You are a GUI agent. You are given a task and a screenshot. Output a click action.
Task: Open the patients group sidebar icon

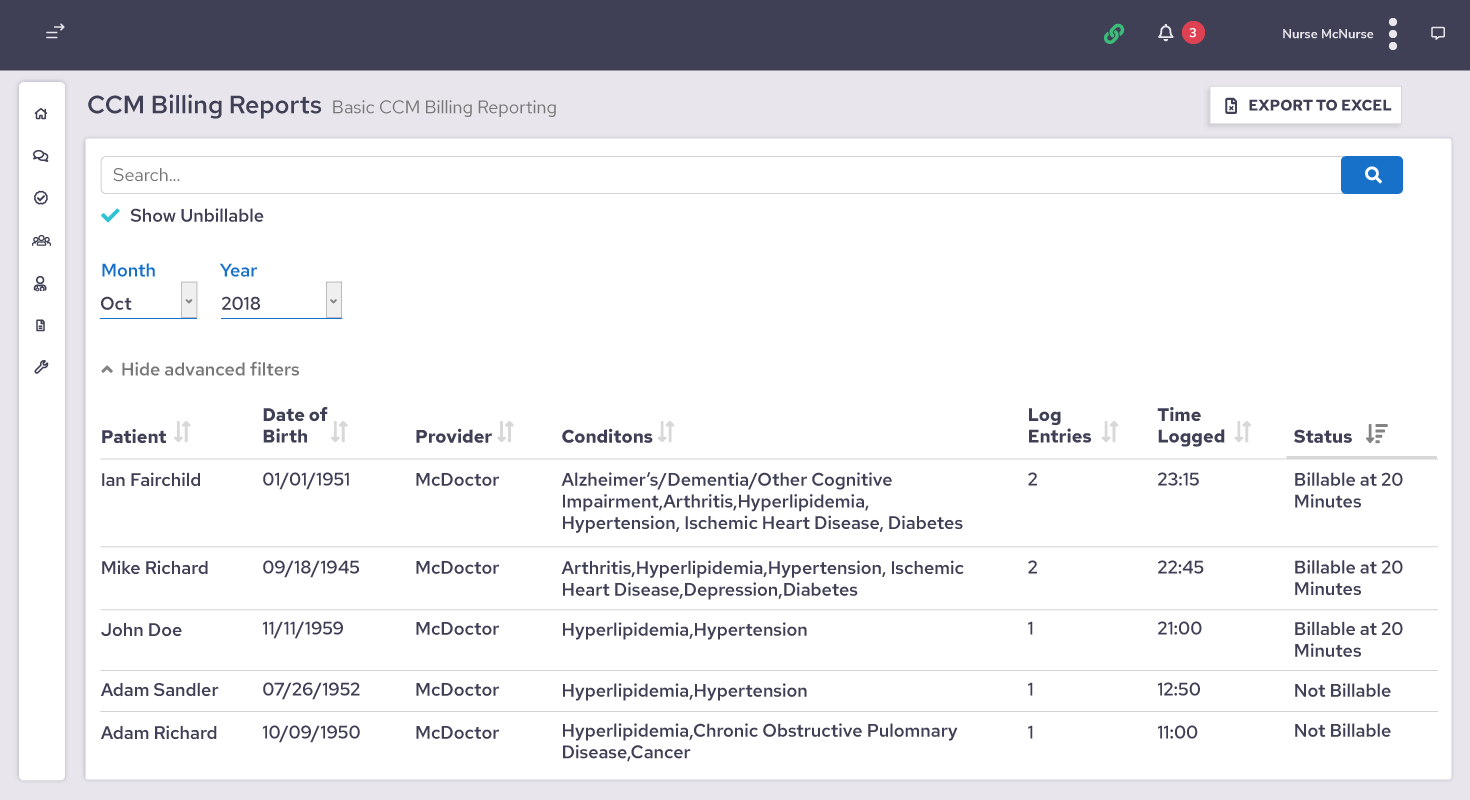41,241
